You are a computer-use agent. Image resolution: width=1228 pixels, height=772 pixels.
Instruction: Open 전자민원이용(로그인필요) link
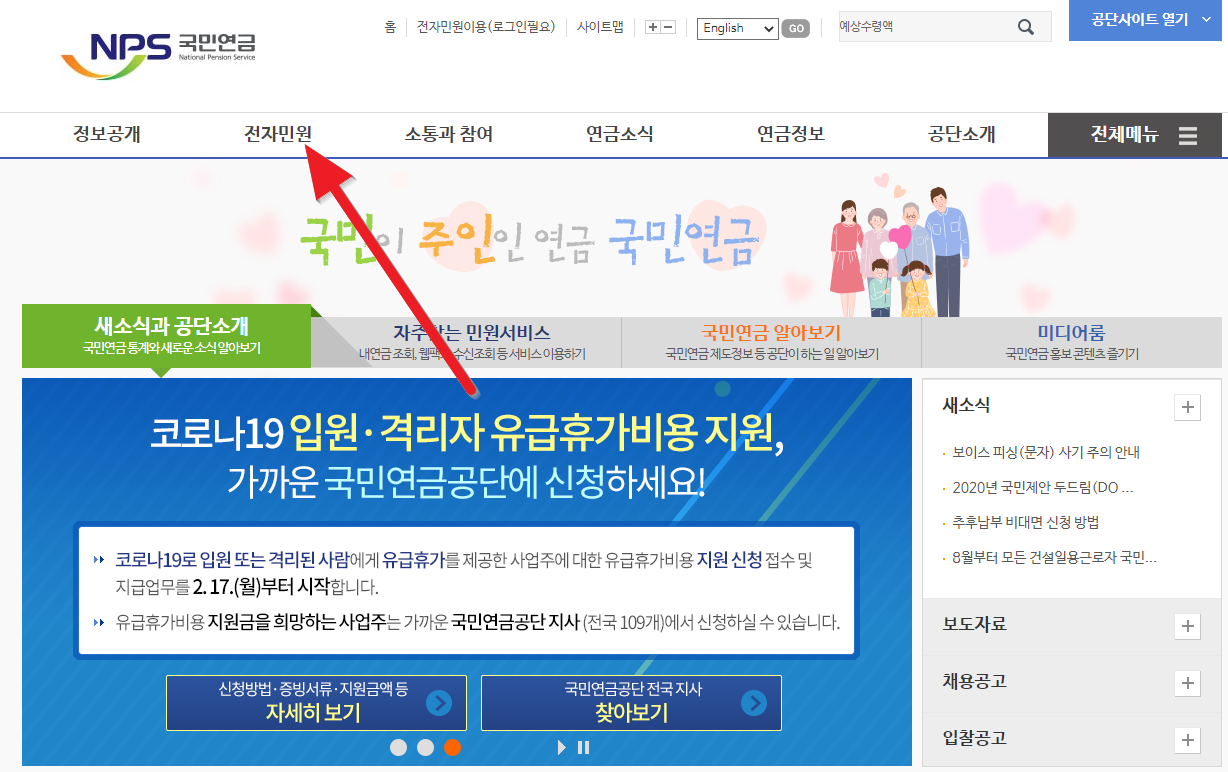[486, 28]
